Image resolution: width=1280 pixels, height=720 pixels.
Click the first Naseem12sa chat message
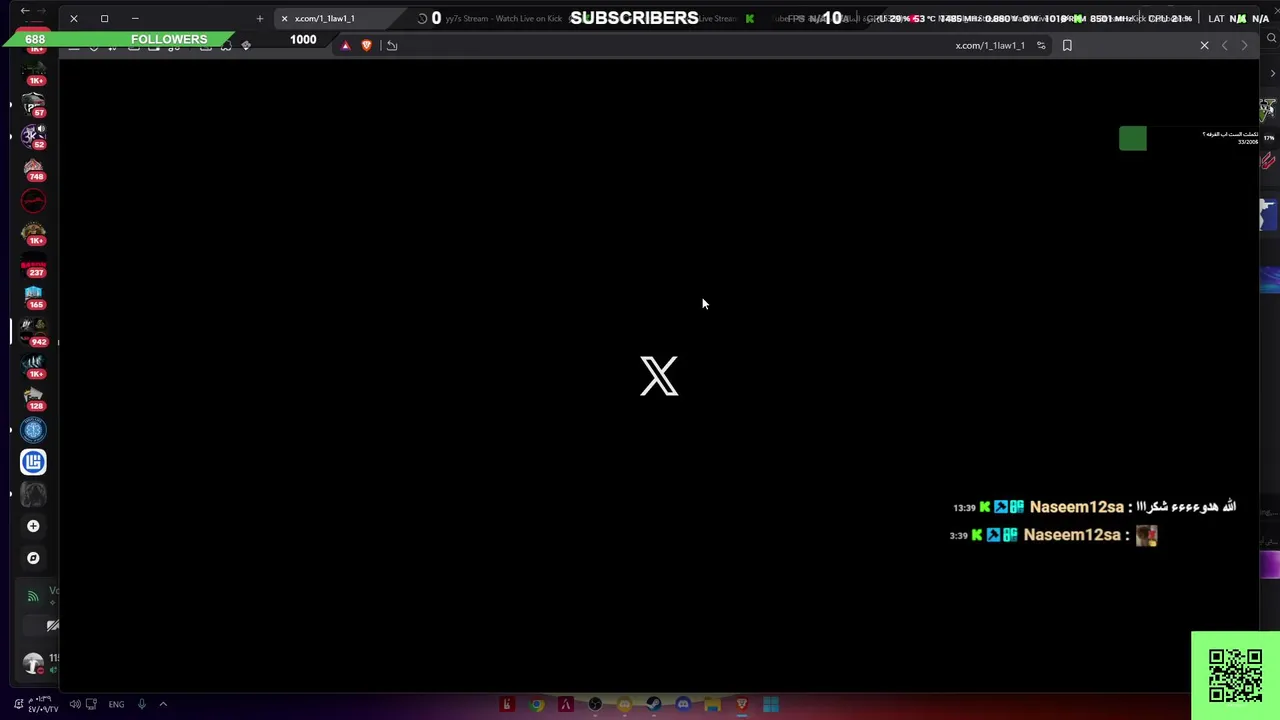(1095, 507)
